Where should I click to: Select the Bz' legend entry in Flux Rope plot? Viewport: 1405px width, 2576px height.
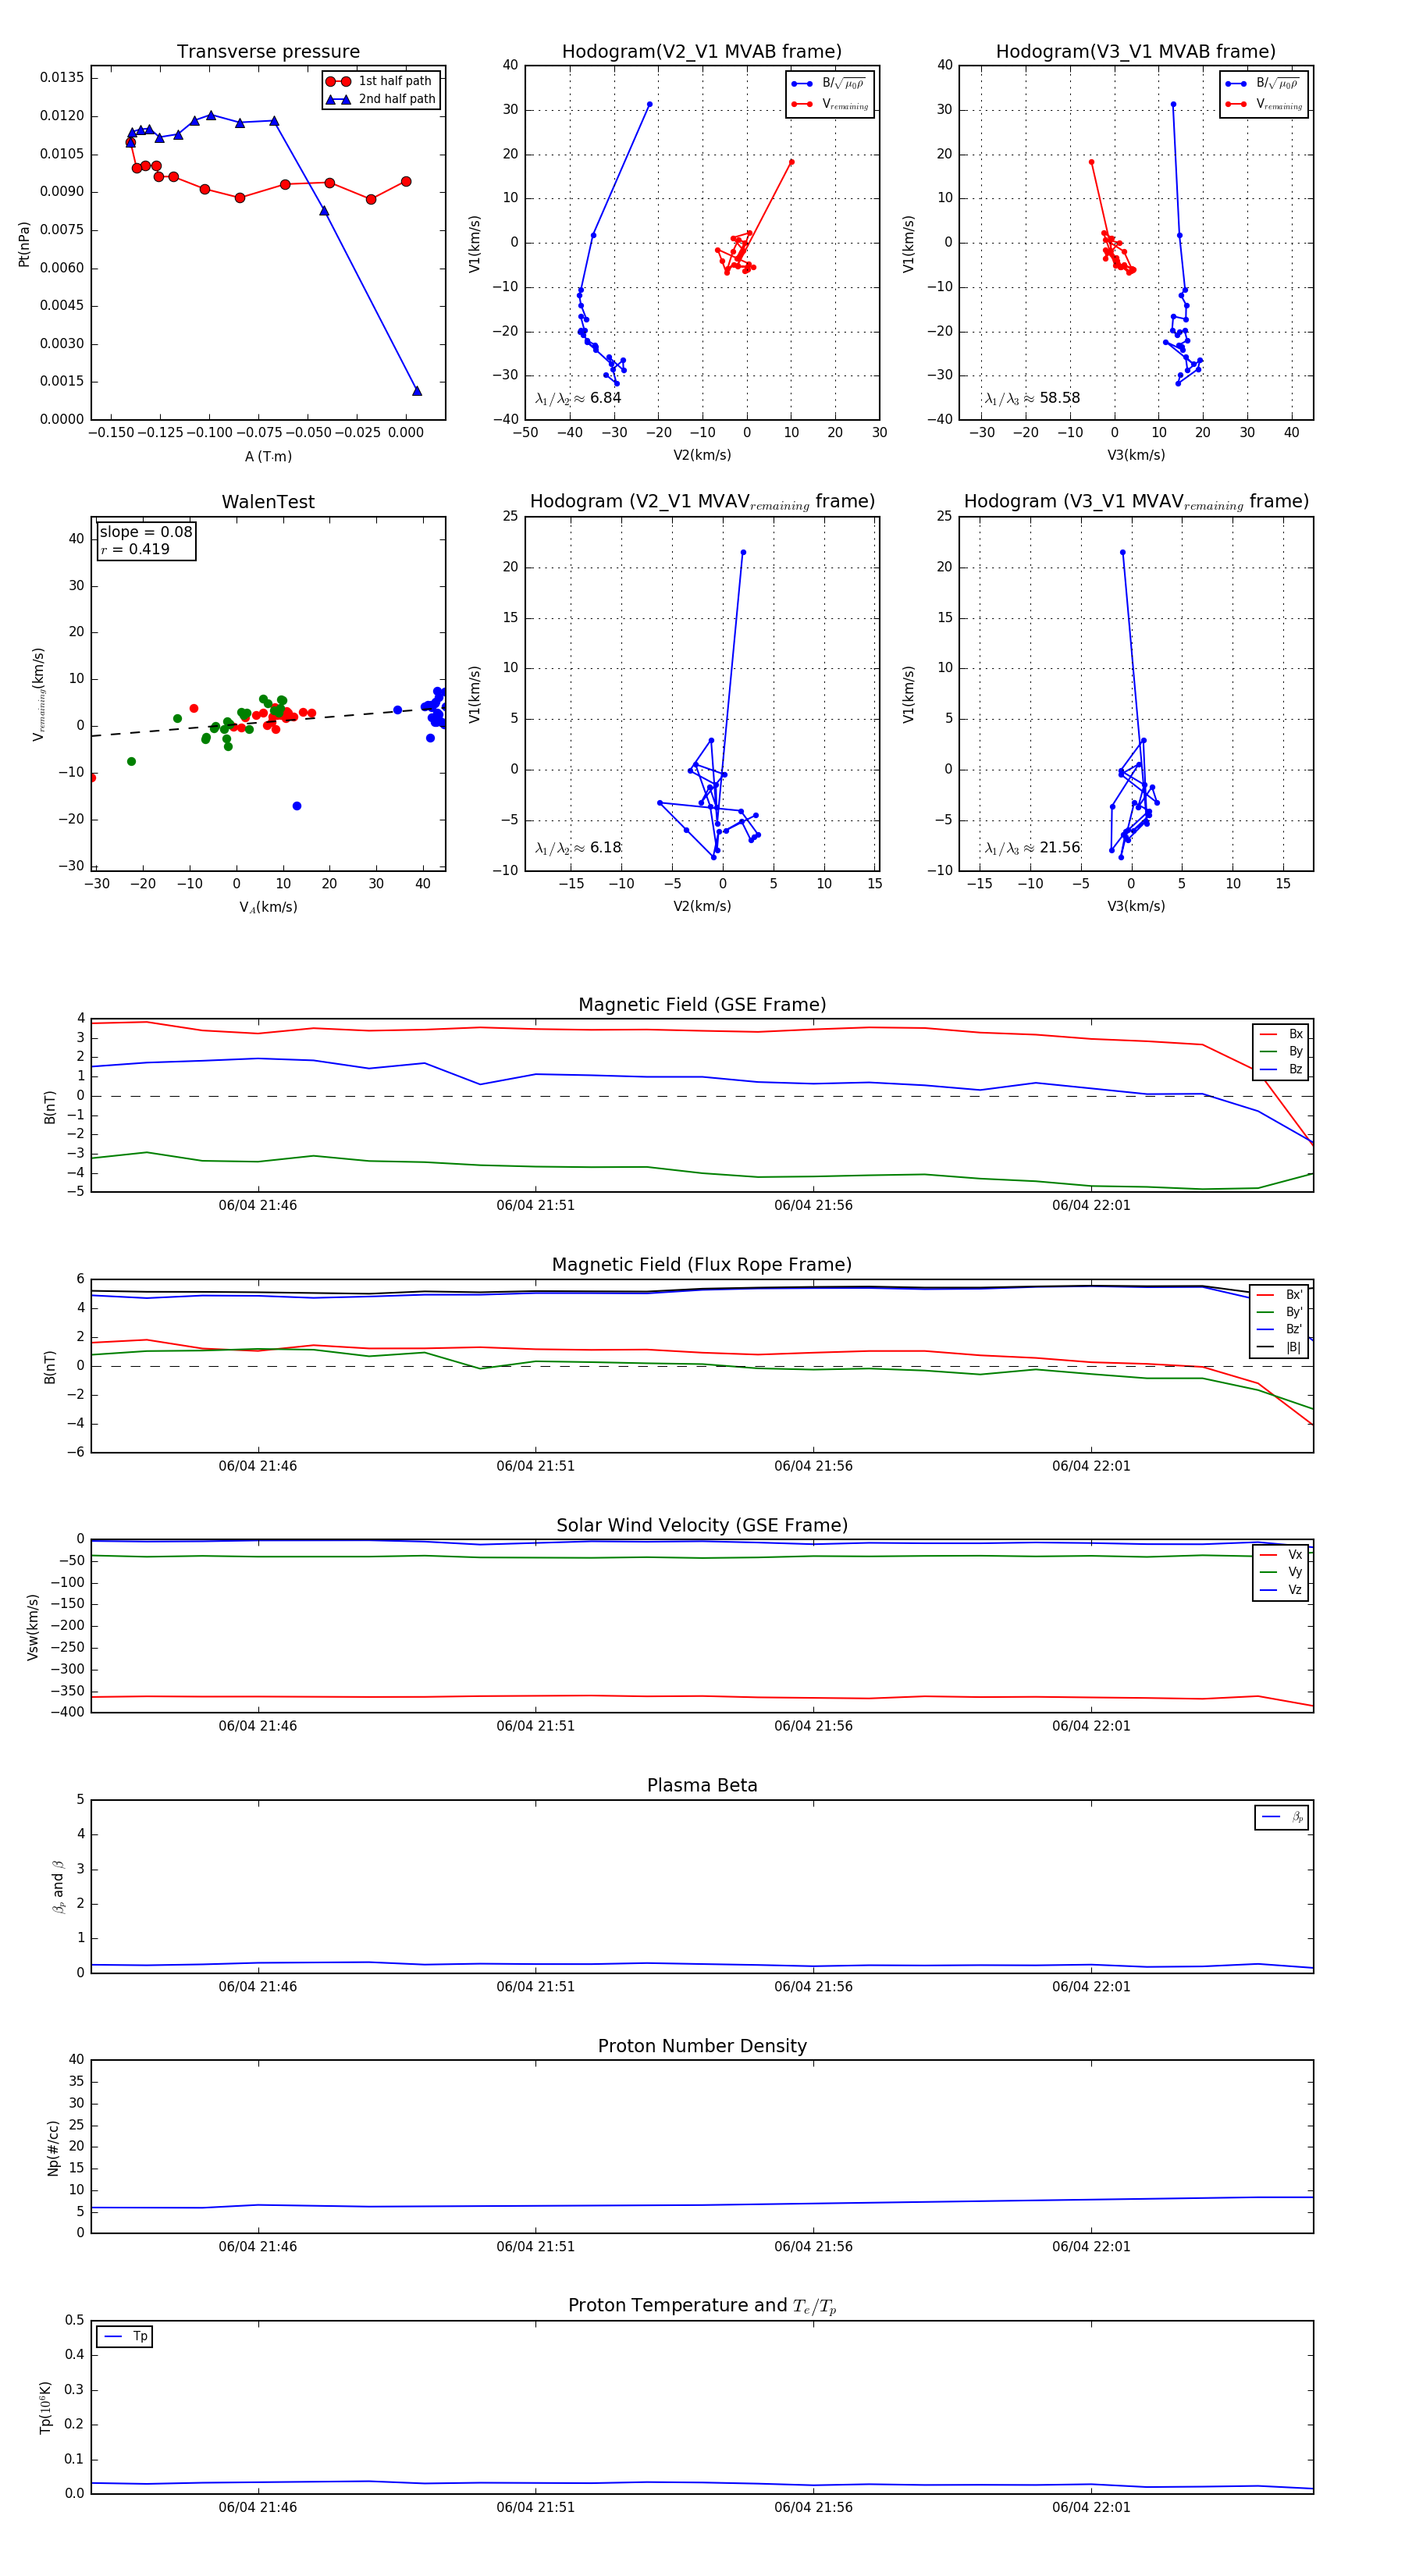pos(1281,1329)
